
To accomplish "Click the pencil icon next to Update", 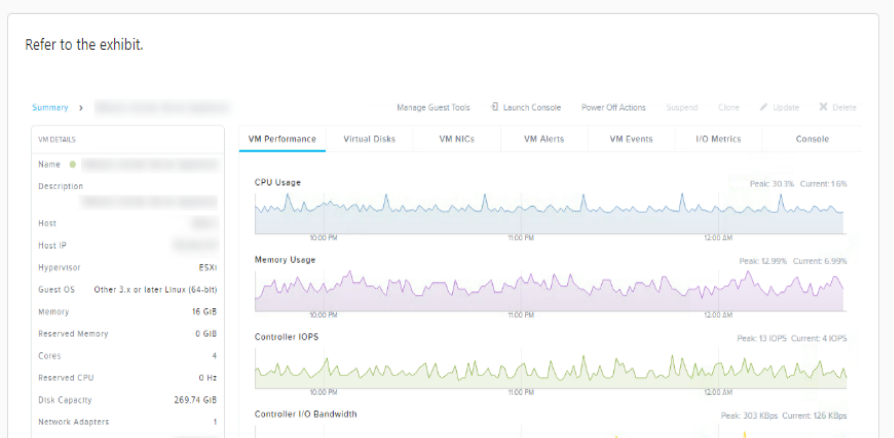I will click(763, 107).
